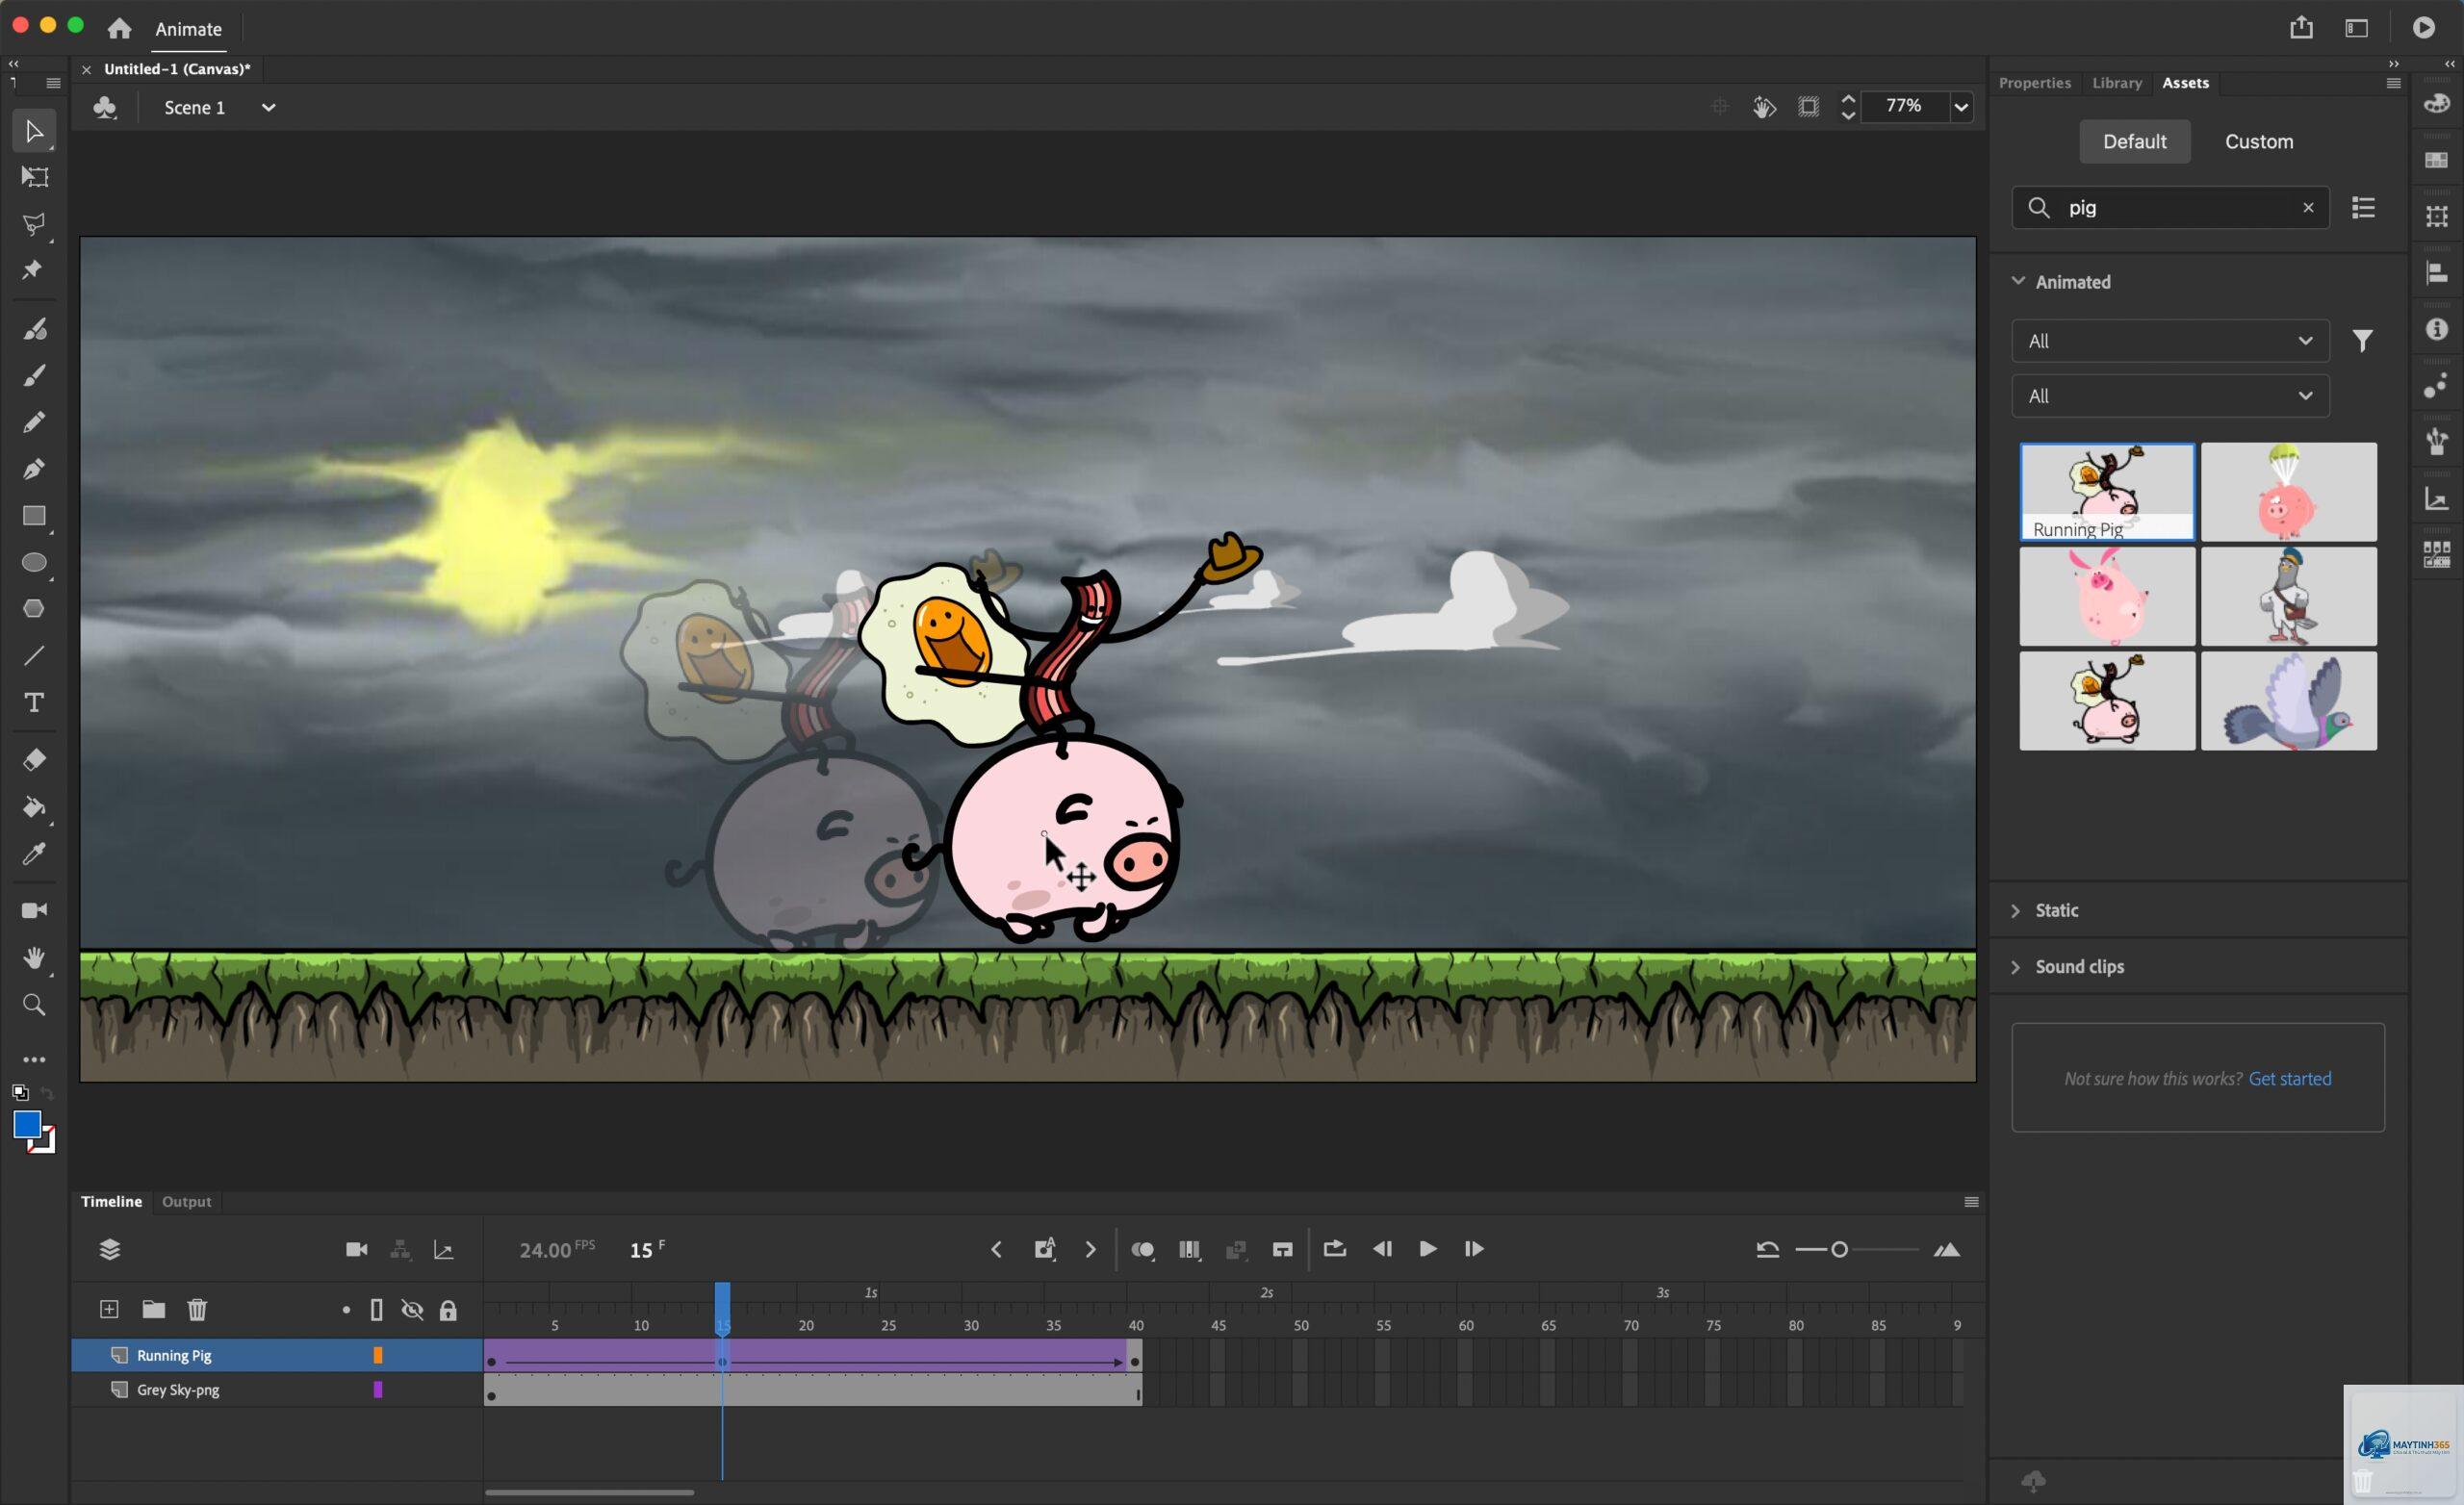The width and height of the screenshot is (2464, 1505).
Task: Toggle Clip content outside stage
Action: 1808,107
